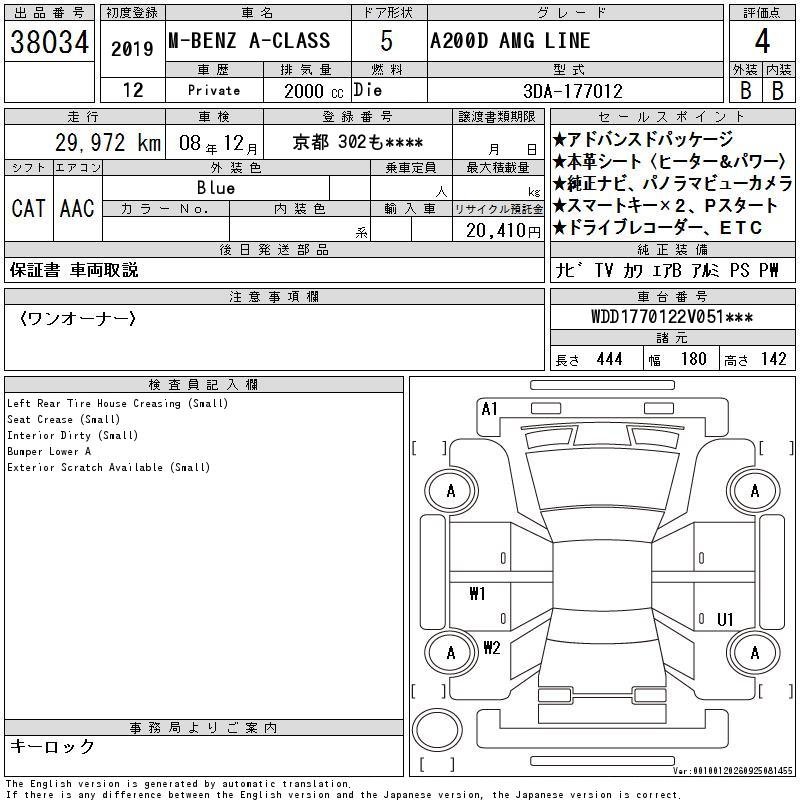Click the inspection date 08年 12月

[218, 143]
